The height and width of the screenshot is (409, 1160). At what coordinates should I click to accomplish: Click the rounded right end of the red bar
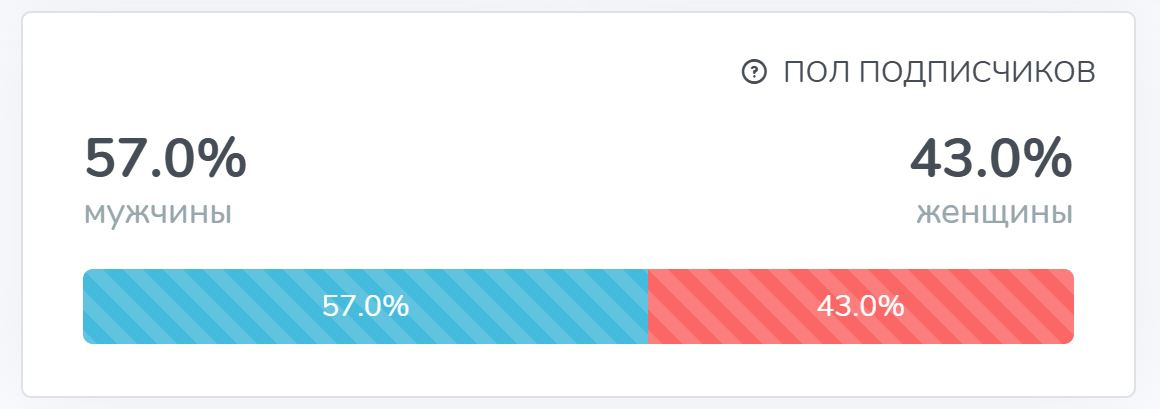click(x=1069, y=306)
